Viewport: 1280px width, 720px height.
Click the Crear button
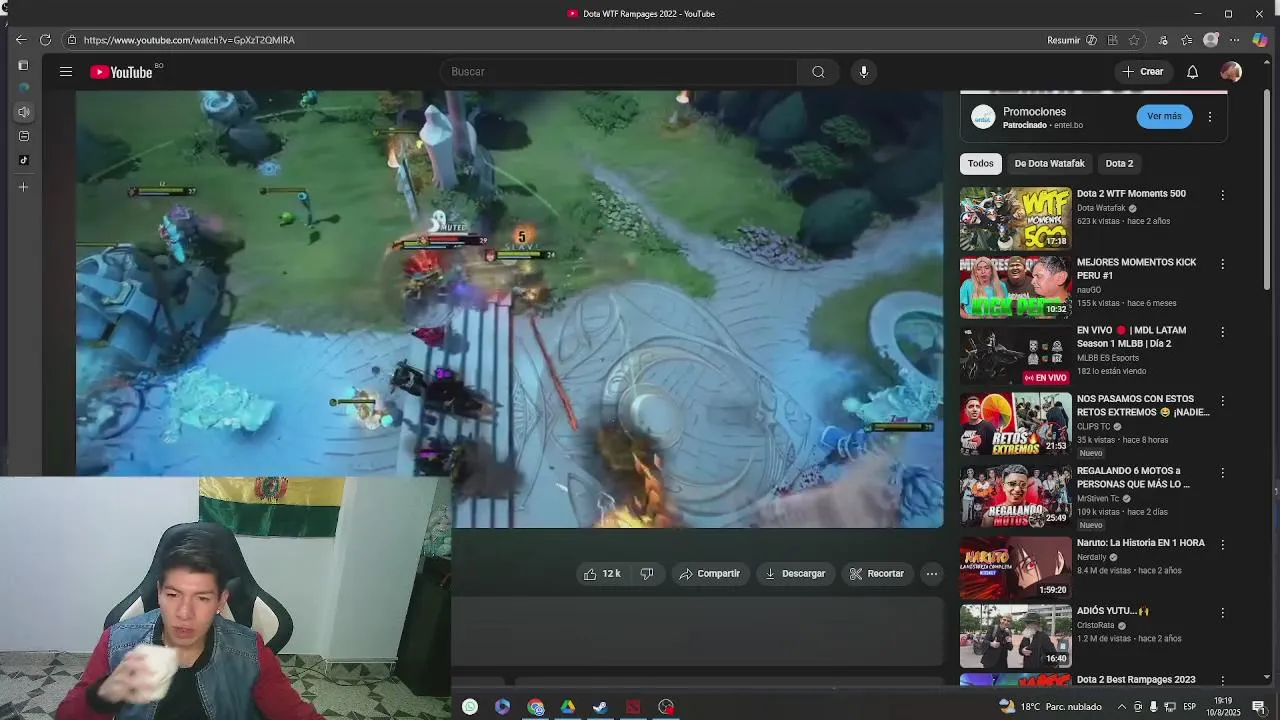coord(1143,72)
